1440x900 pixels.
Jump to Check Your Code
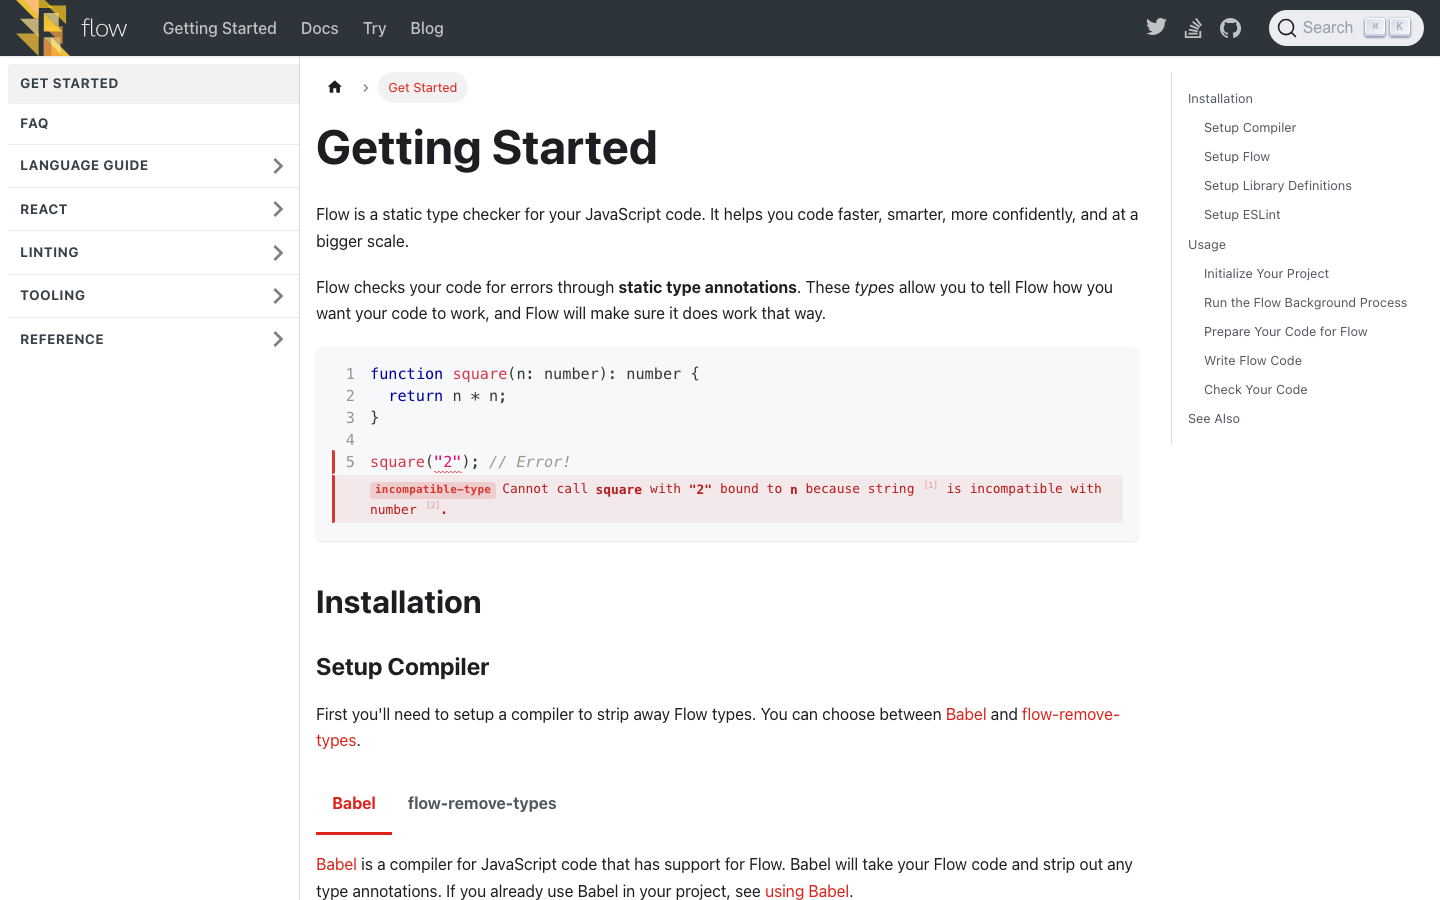[x=1255, y=389]
